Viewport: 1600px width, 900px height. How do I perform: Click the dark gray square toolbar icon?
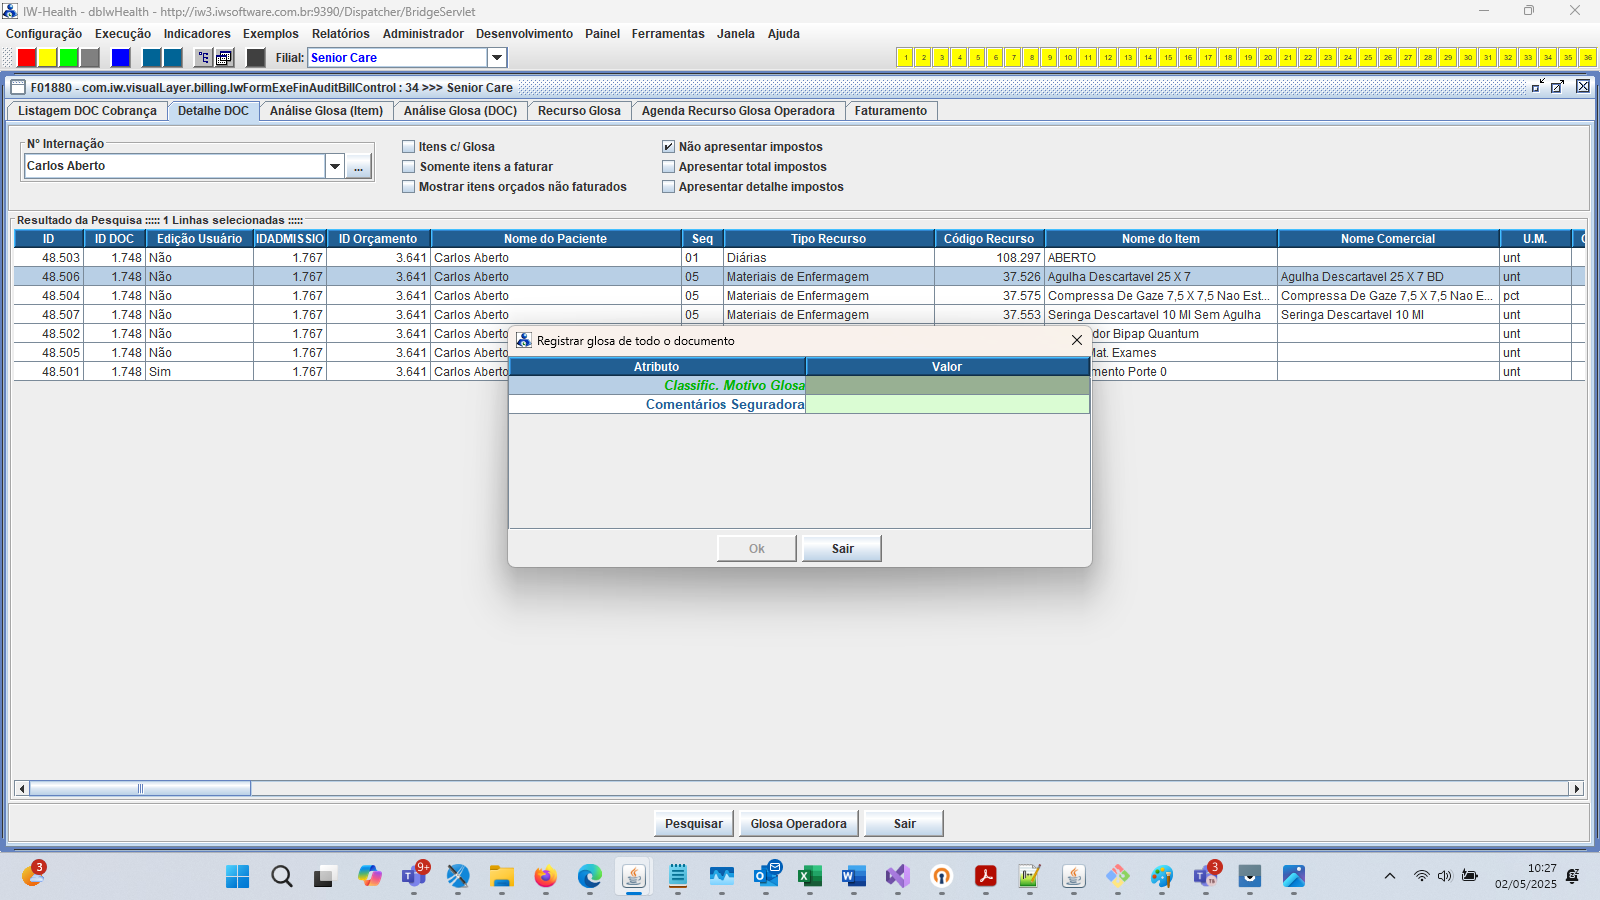tap(256, 58)
